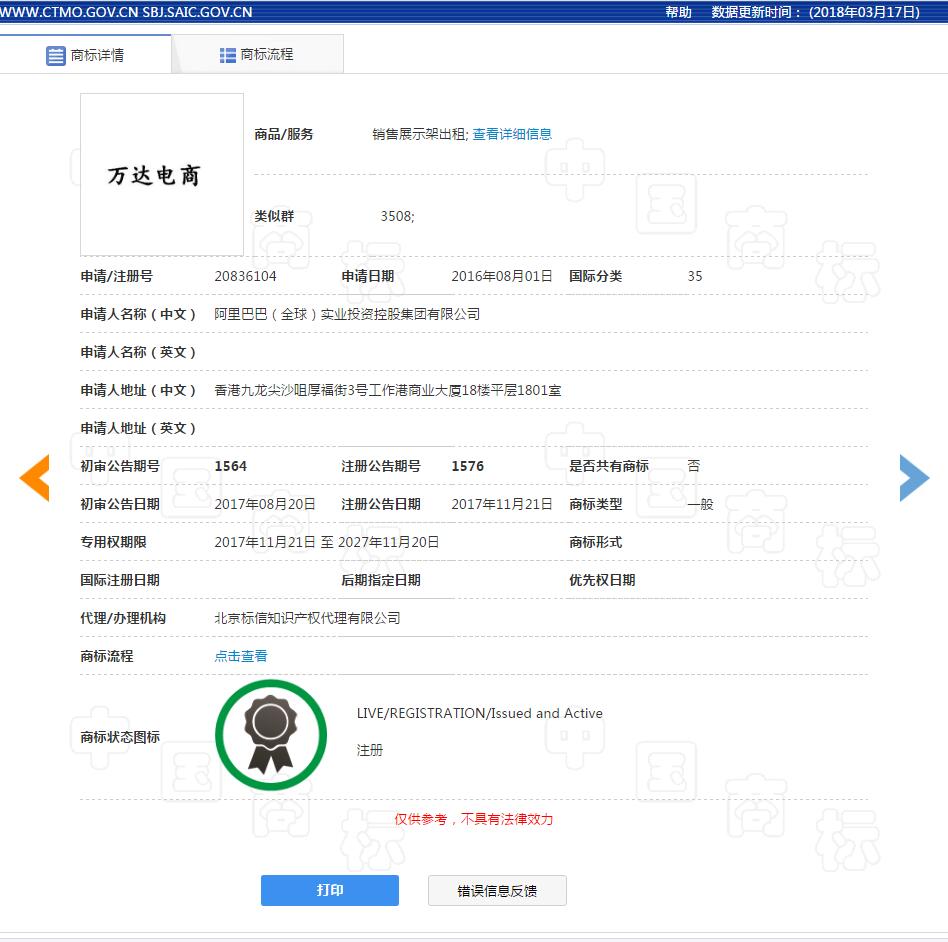Viewport: 948px width, 942px height.
Task: Click the red disclaimer 仅供参考，不具有法律效力
Action: (x=473, y=819)
